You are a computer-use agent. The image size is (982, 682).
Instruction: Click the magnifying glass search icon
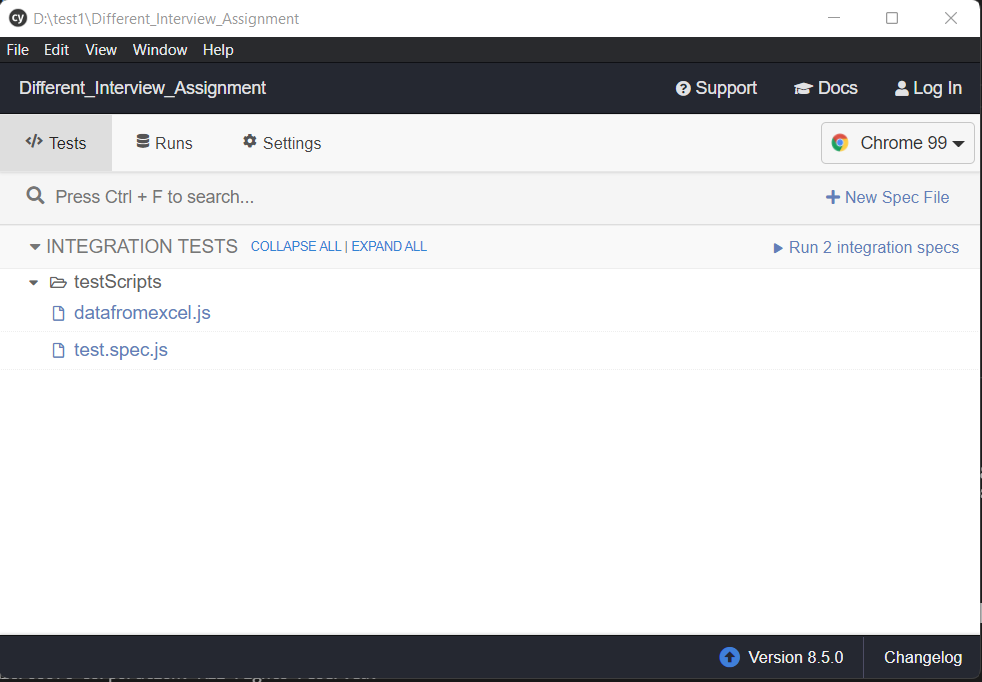pos(35,196)
